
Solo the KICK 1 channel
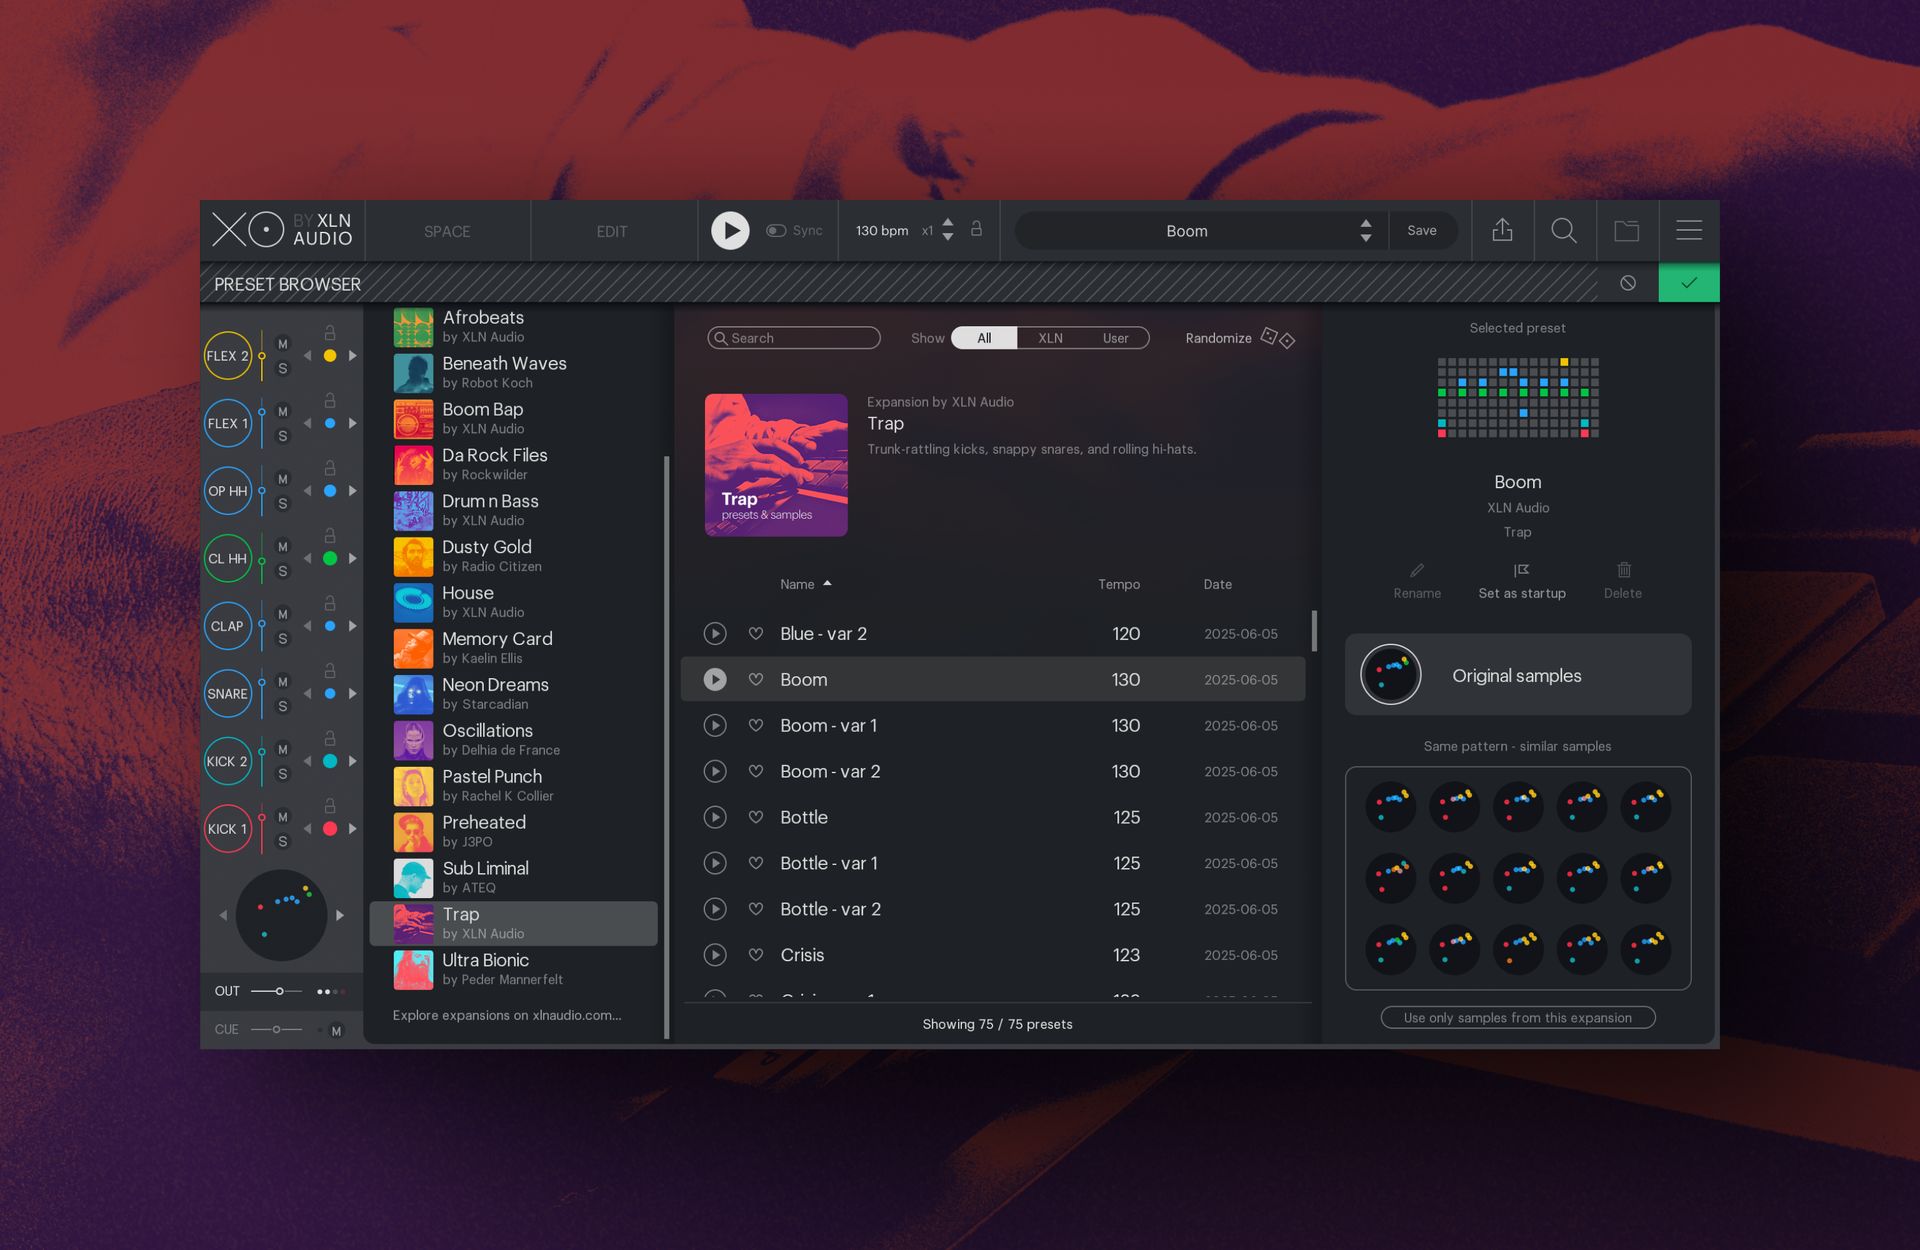(x=283, y=841)
